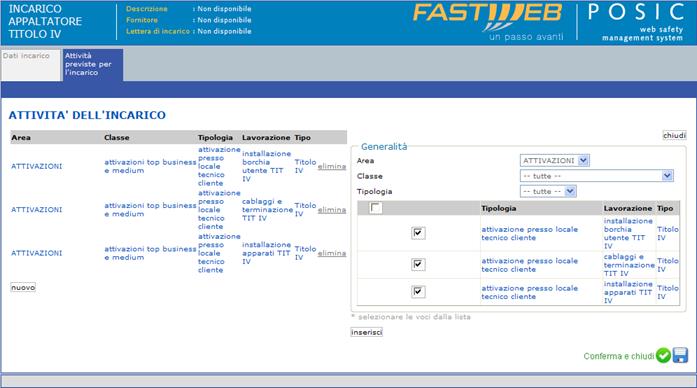Click elimina for installazione borchia utente row

coord(332,166)
